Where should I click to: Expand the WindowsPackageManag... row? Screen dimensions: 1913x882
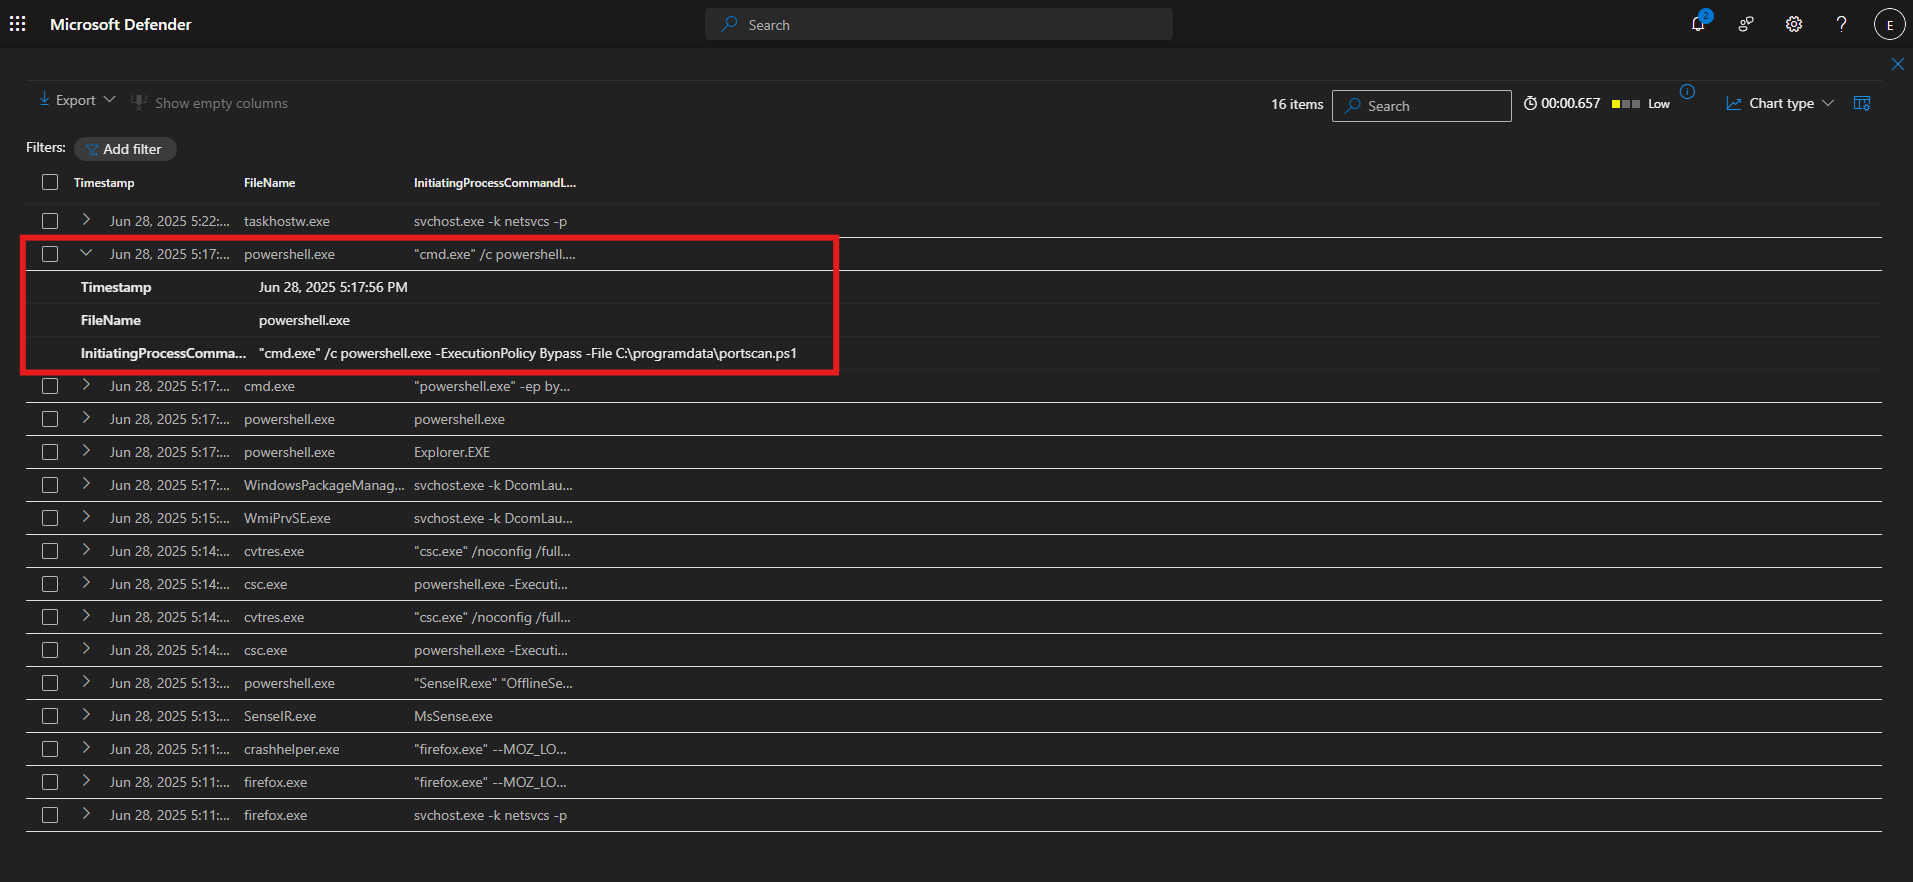pyautogui.click(x=86, y=484)
